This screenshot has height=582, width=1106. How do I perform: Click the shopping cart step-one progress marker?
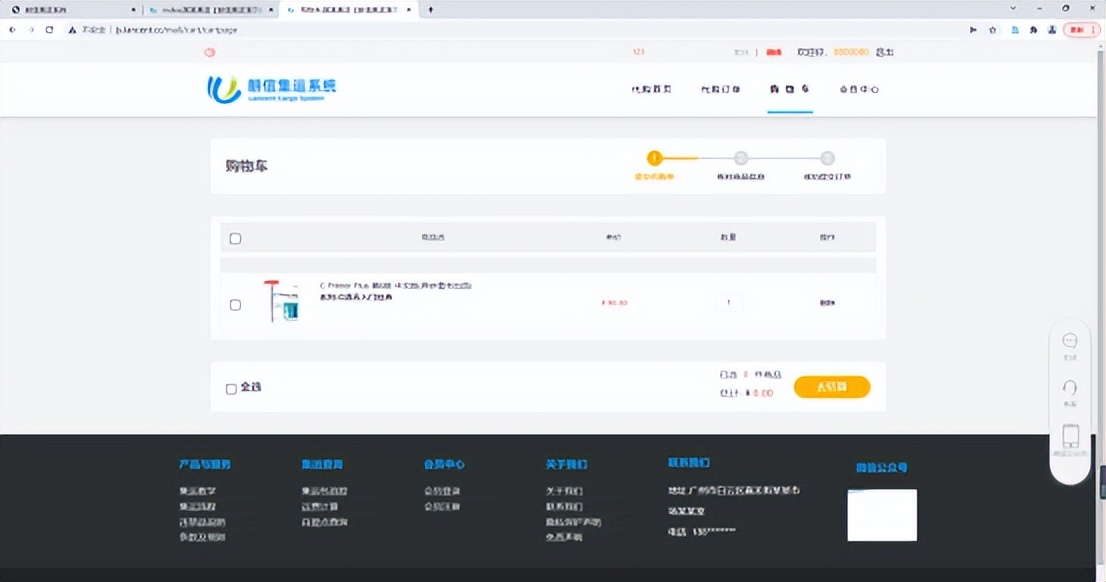pyautogui.click(x=655, y=158)
